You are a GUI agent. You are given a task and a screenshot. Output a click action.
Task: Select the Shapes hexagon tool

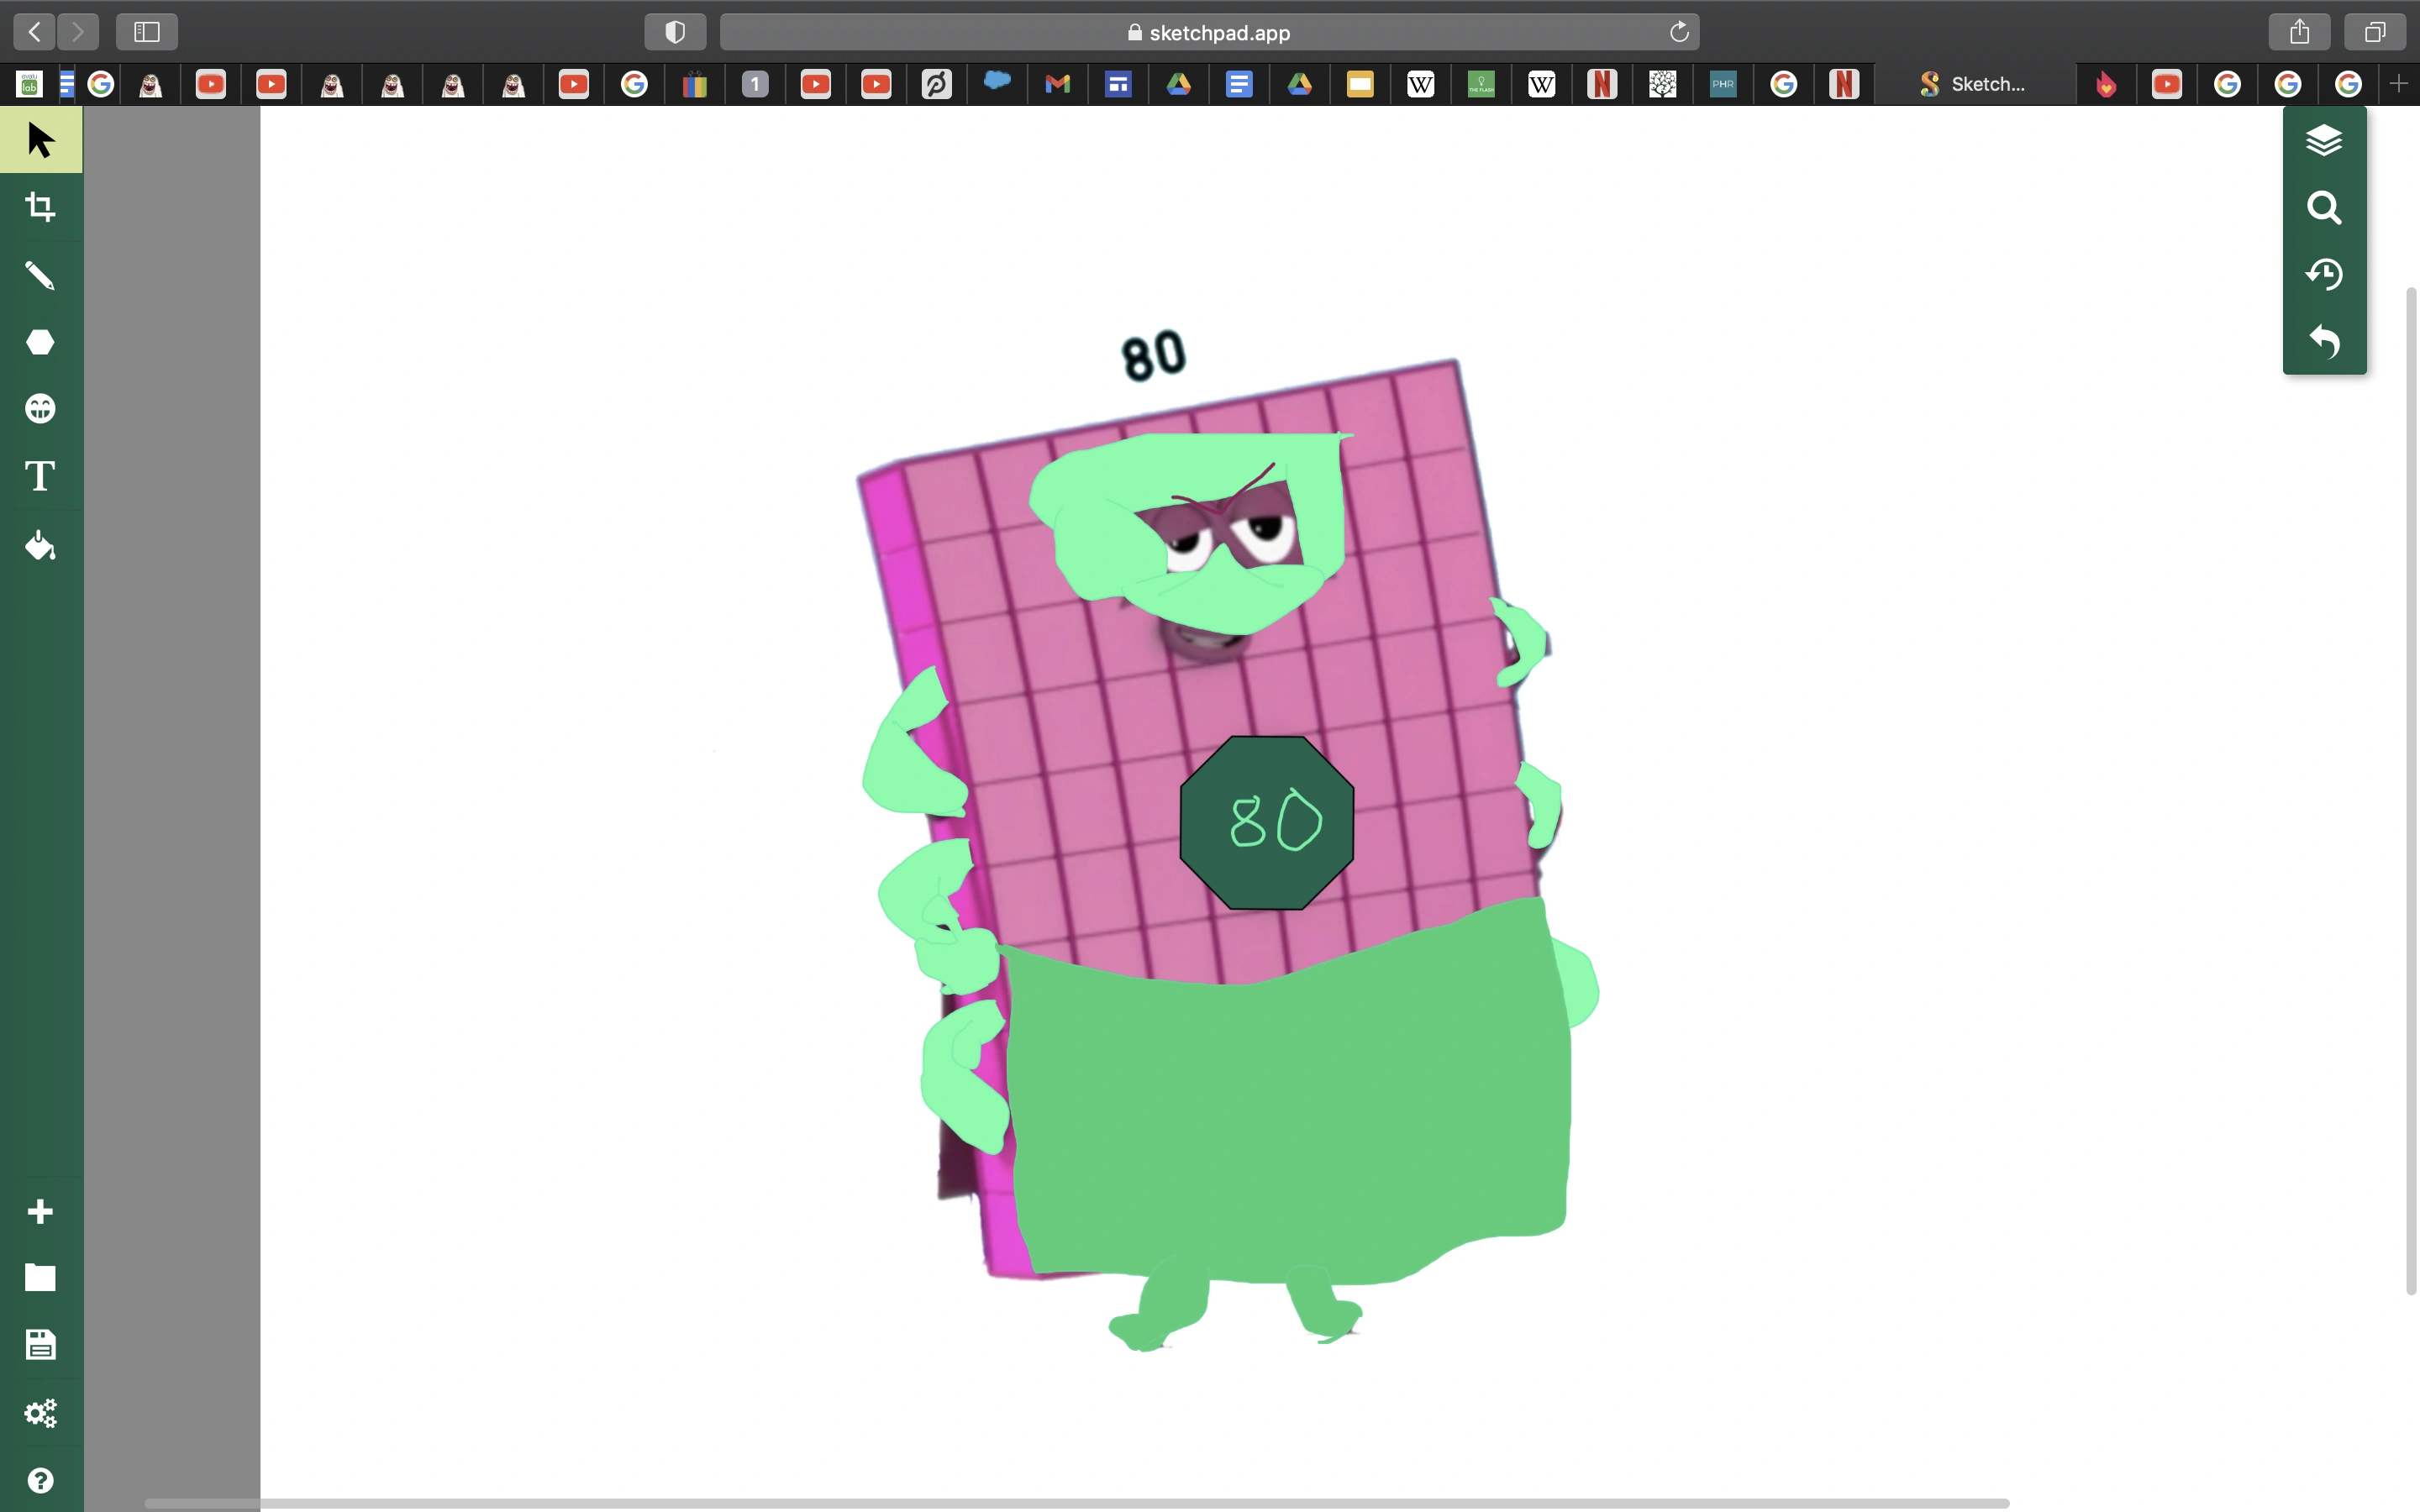click(40, 342)
